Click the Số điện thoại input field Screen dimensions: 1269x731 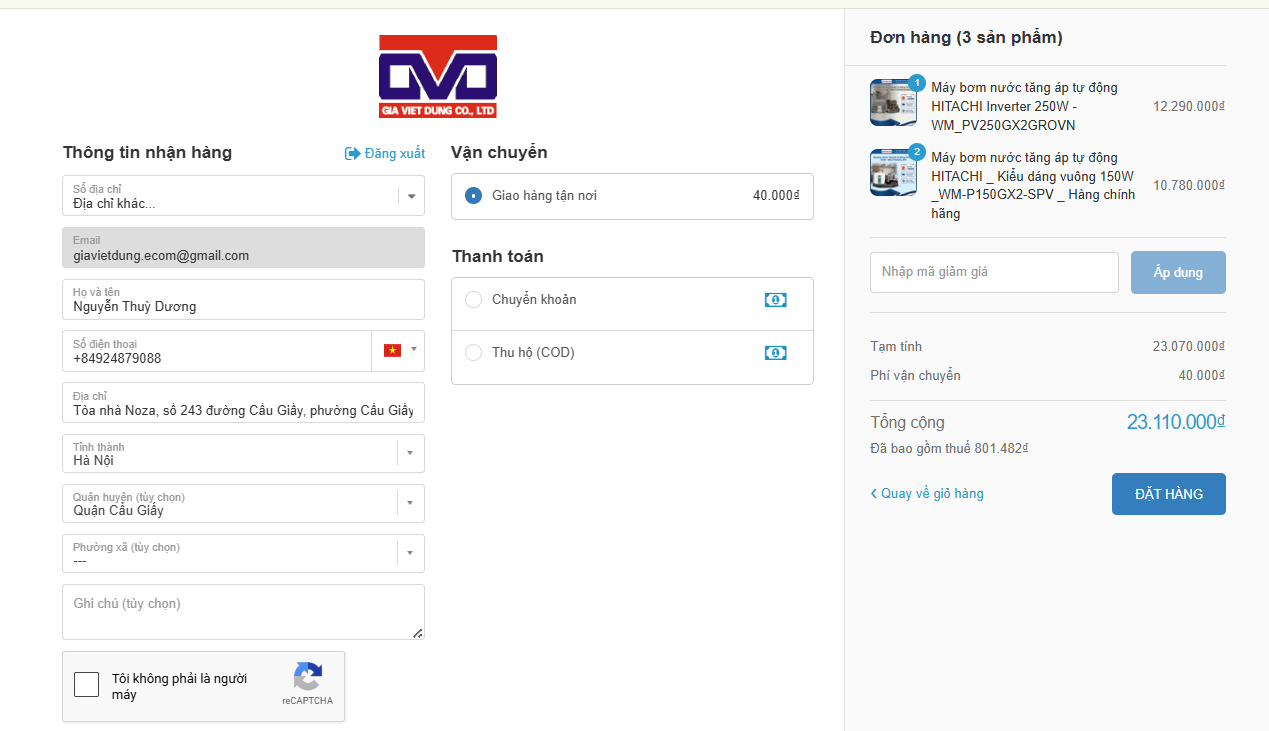pos(217,351)
